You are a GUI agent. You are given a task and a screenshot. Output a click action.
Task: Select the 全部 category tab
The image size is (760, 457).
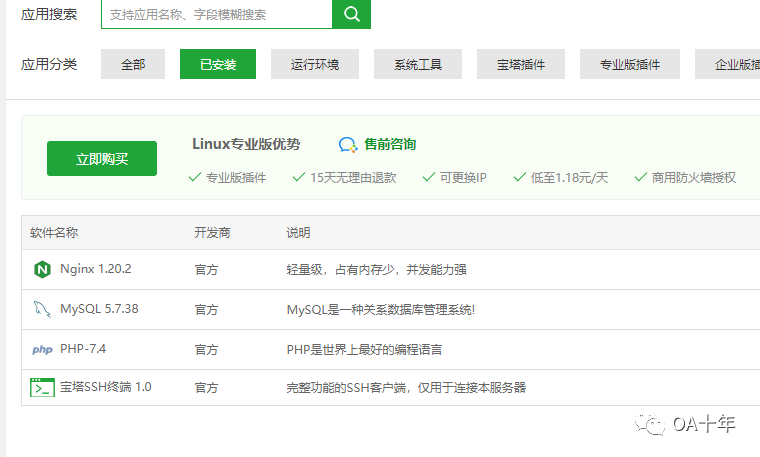point(133,64)
